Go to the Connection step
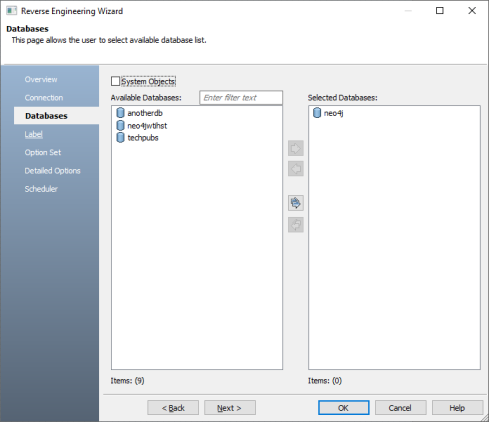Screen dimensions: 489x422 click(44, 98)
